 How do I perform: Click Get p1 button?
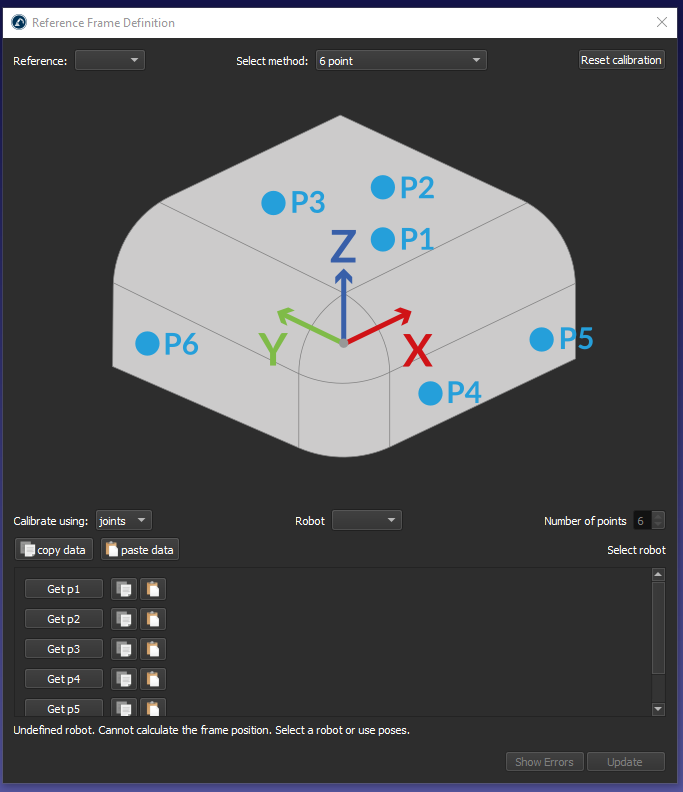(x=64, y=589)
